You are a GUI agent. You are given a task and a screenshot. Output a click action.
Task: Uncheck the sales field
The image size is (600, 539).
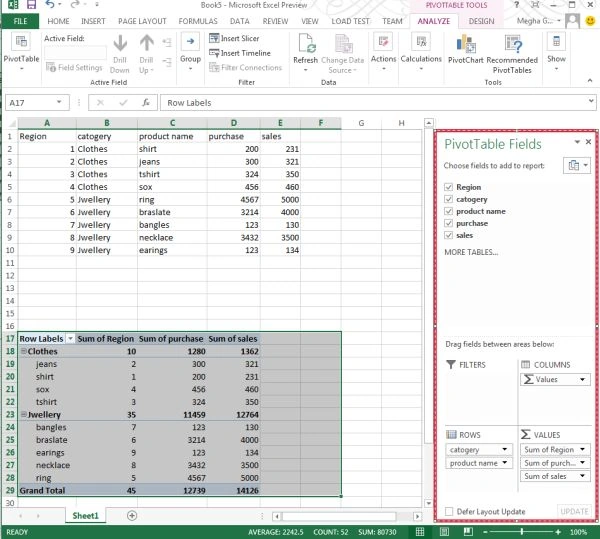point(448,235)
